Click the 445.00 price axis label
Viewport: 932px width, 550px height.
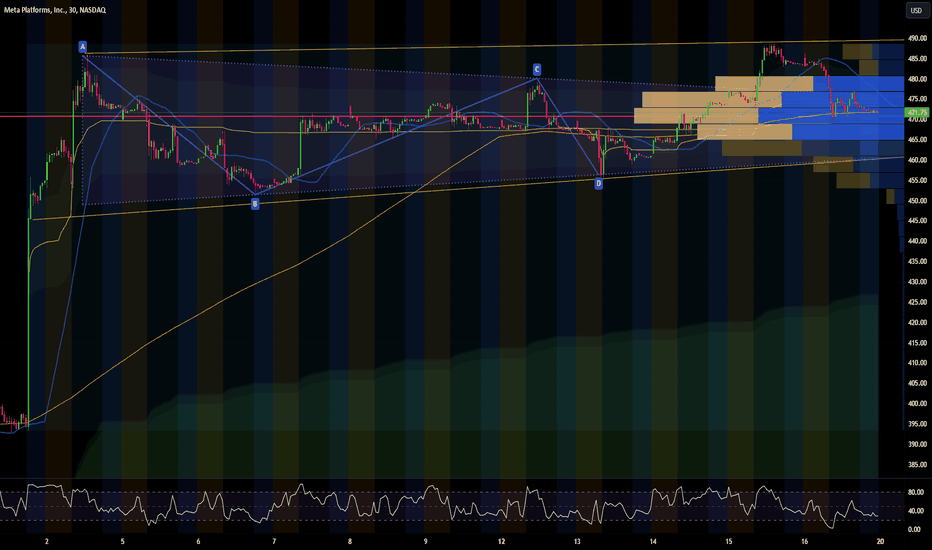917,221
